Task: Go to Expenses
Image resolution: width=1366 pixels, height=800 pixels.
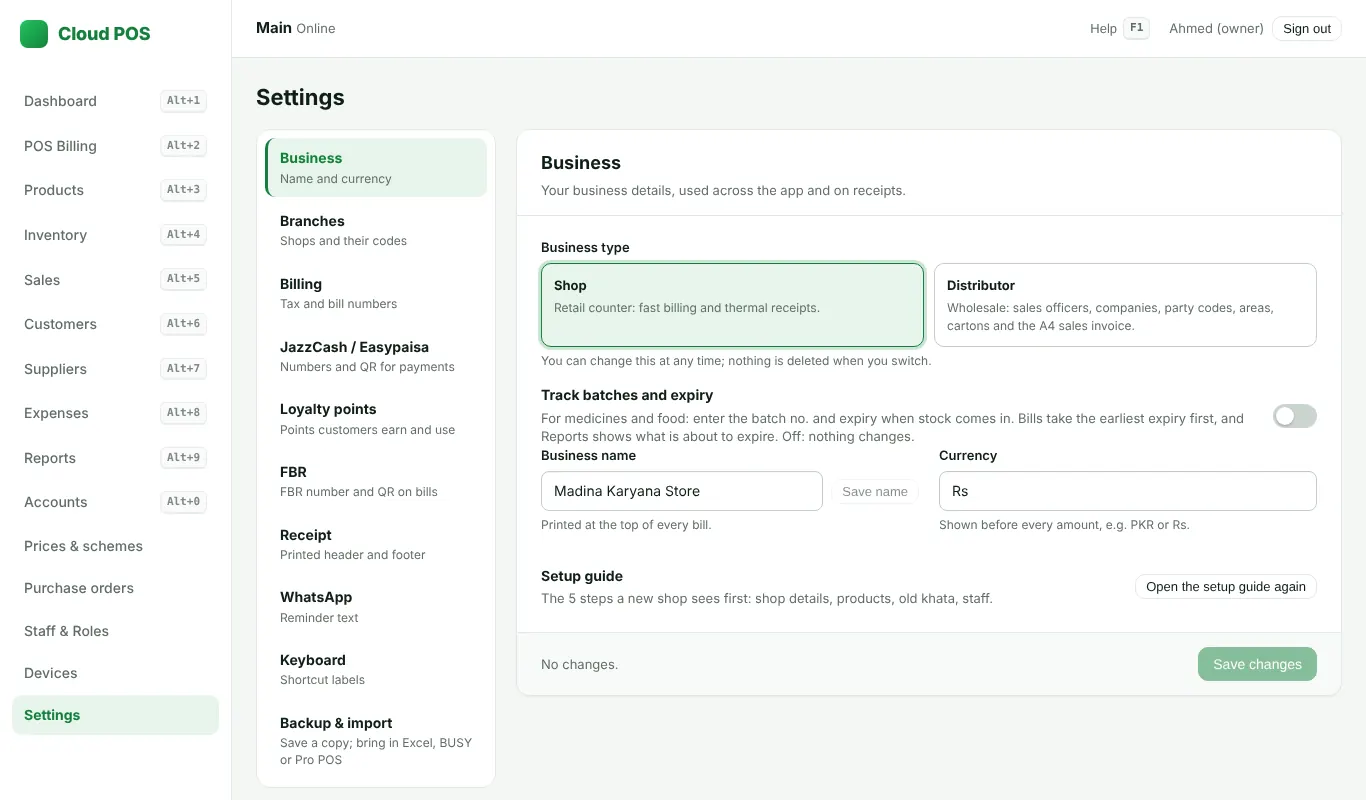Action: (115, 413)
